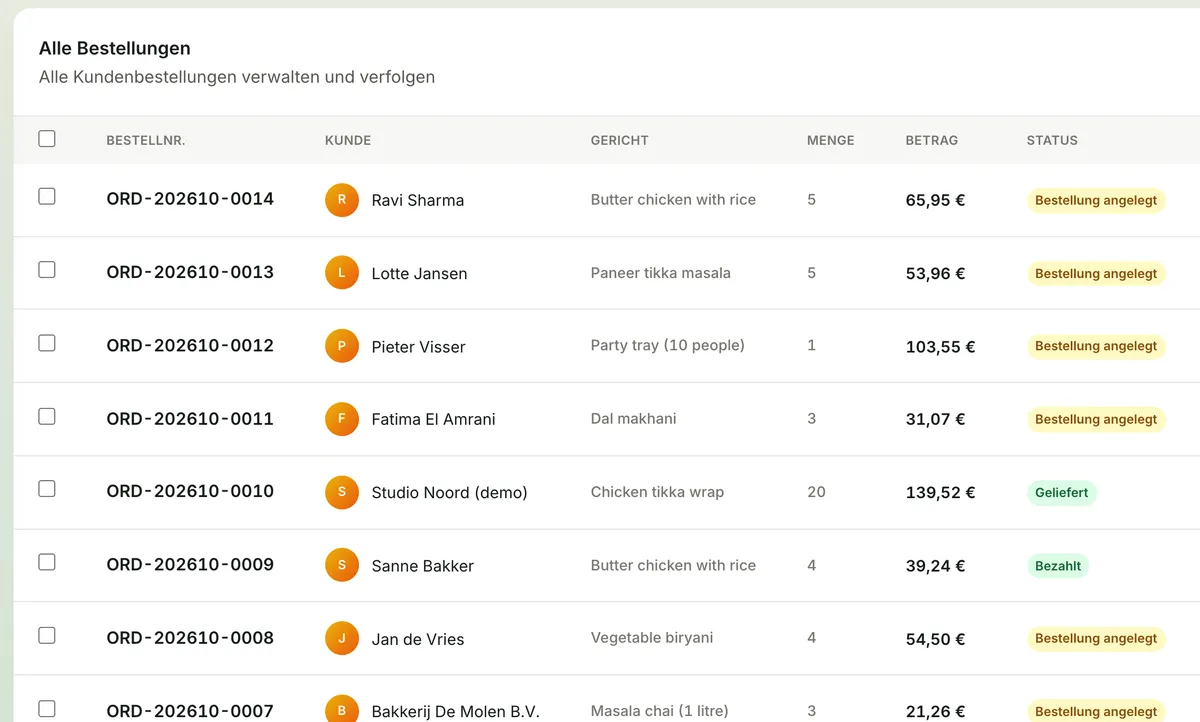Mark the checkbox for order ORD-202610-0011
Screen dimensions: 1200x722
47,416
